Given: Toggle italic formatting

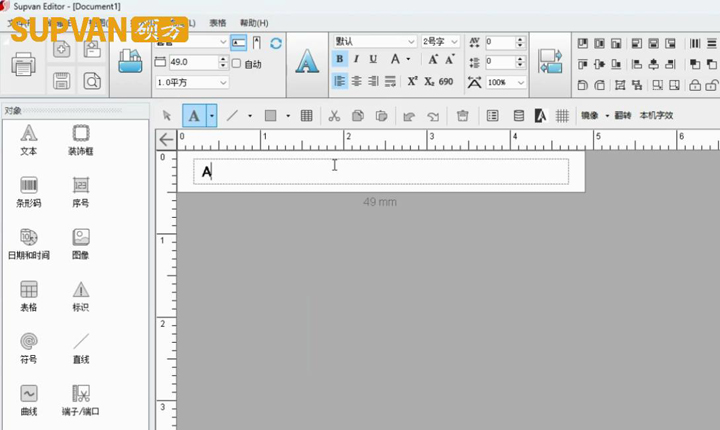Looking at the screenshot, I should (358, 60).
